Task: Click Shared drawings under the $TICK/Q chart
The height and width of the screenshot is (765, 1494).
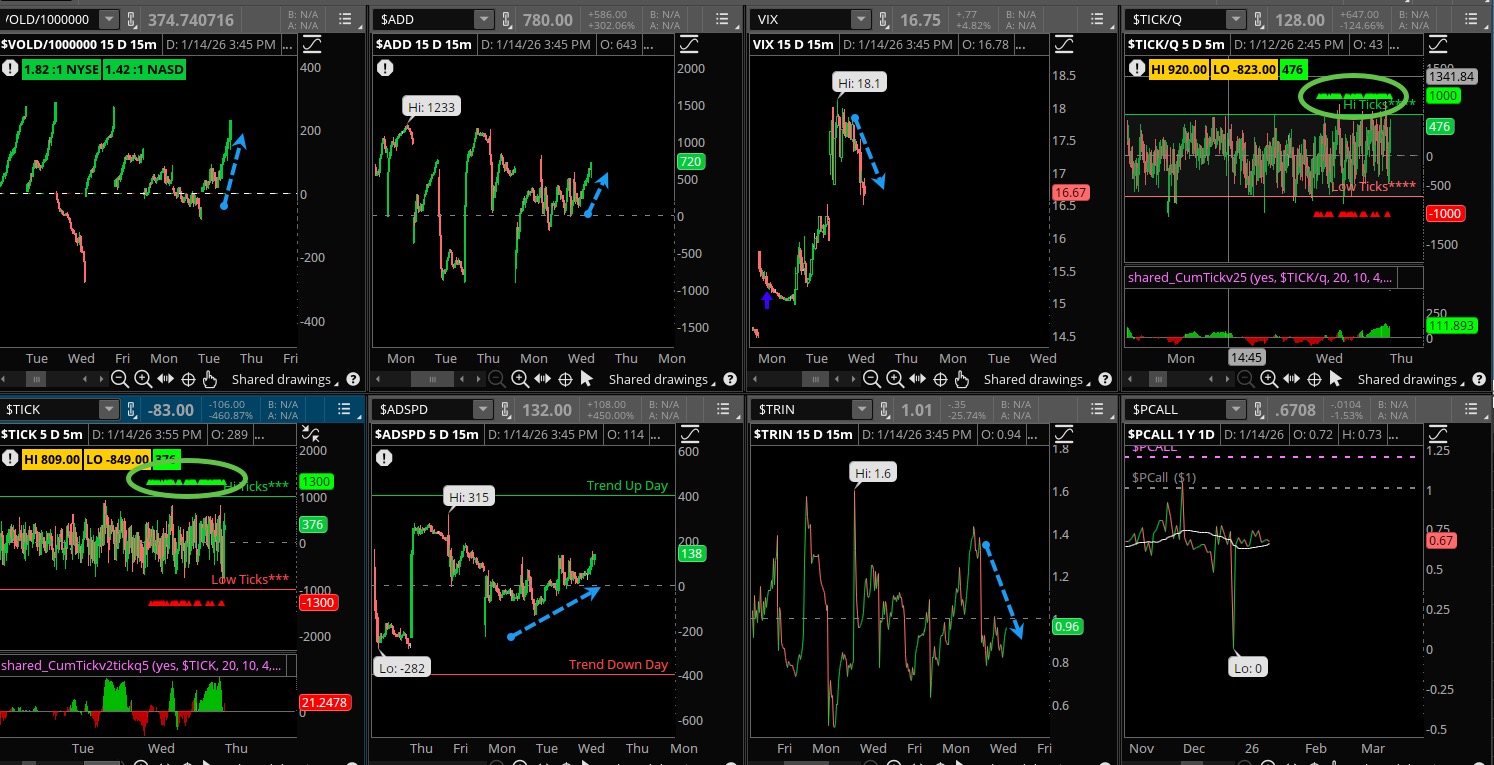Action: coord(1406,379)
